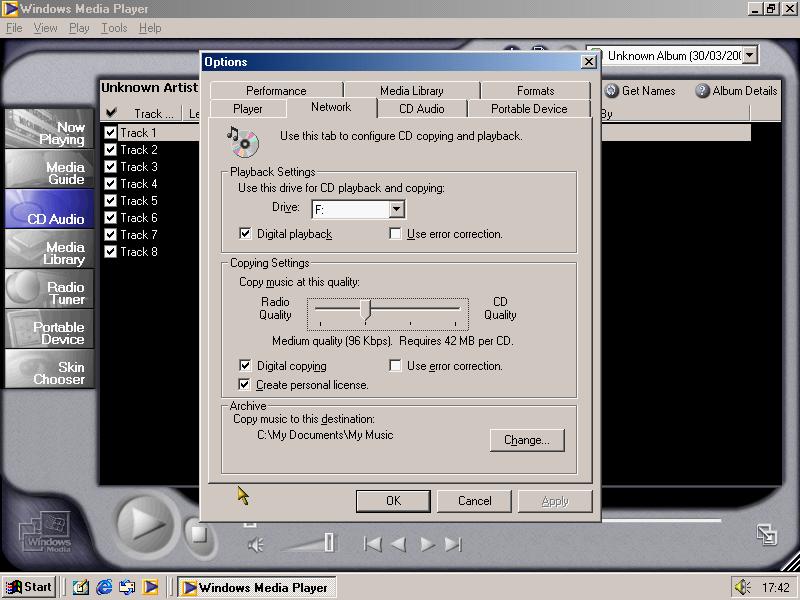The width and height of the screenshot is (800, 600).
Task: Click the Stop playback button
Action: pos(198,534)
